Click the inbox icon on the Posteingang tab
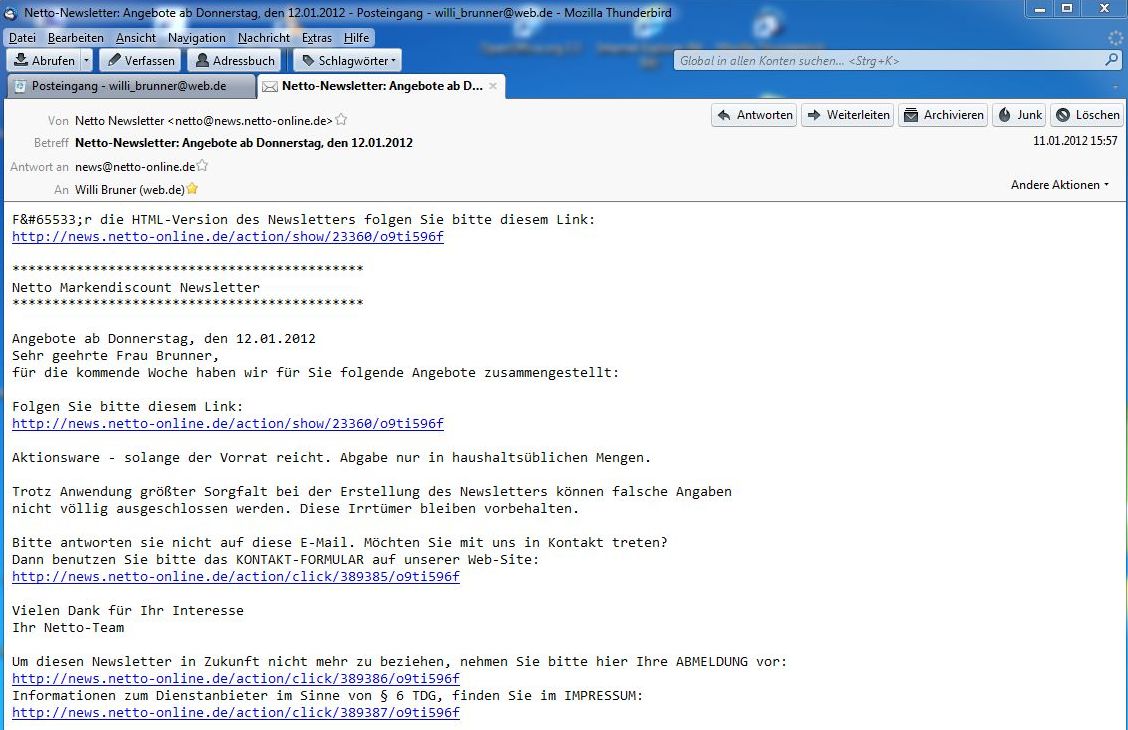 [19, 86]
